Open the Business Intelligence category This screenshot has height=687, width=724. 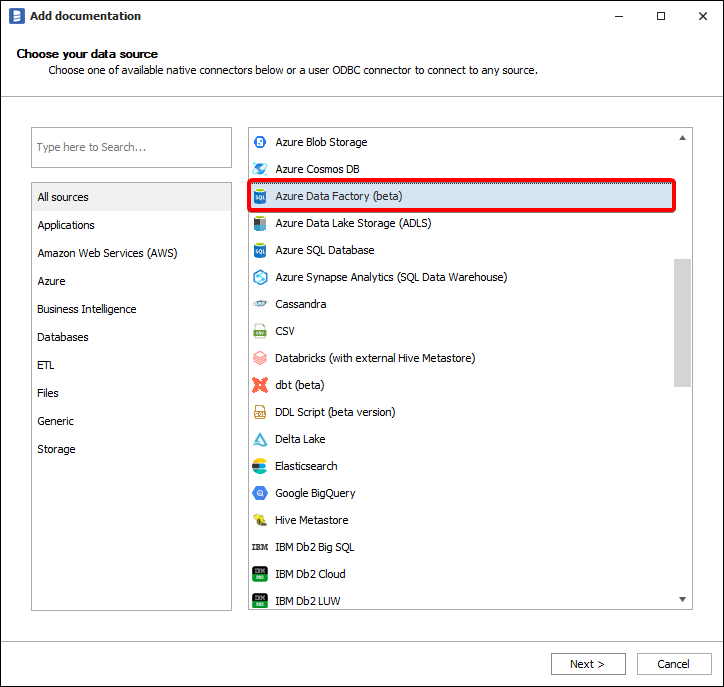(87, 309)
